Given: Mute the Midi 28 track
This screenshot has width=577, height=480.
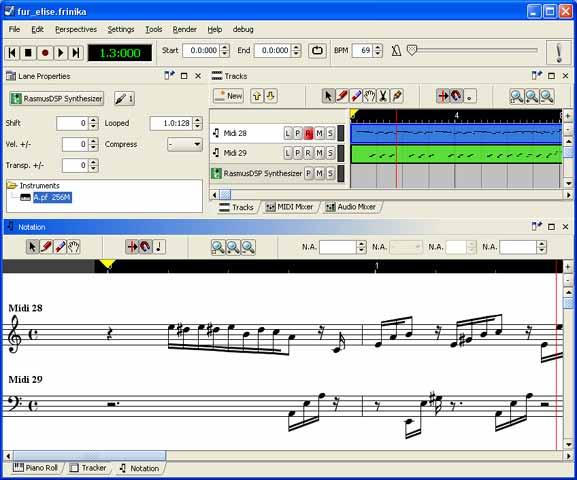Looking at the screenshot, I should click(319, 133).
